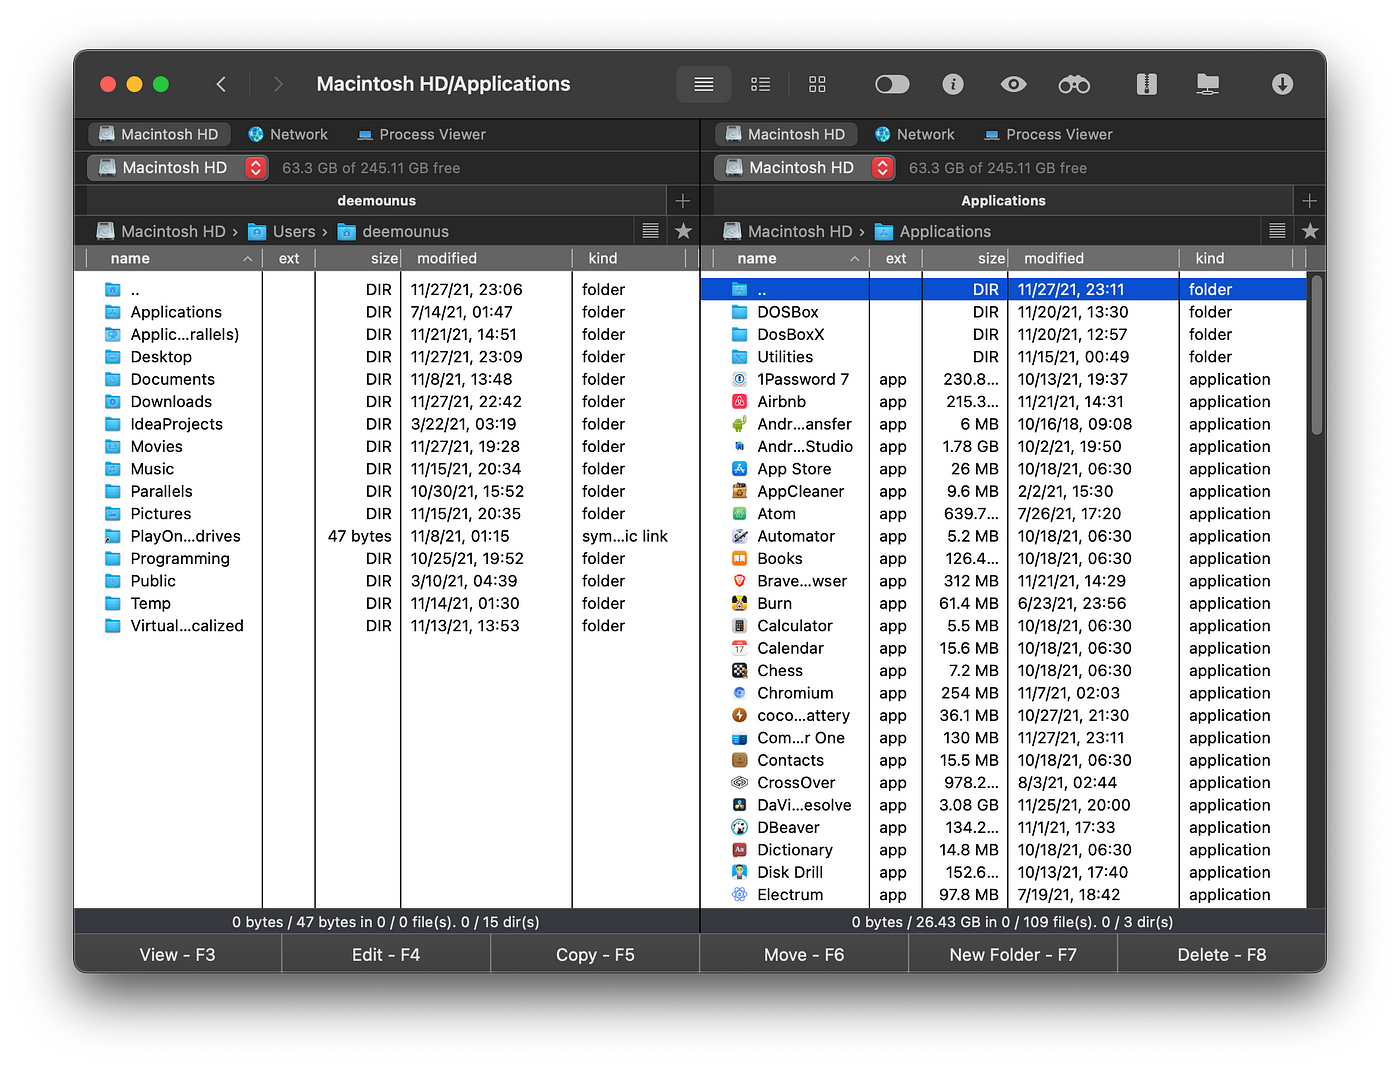
Task: Click Move - F6 button
Action: (804, 955)
